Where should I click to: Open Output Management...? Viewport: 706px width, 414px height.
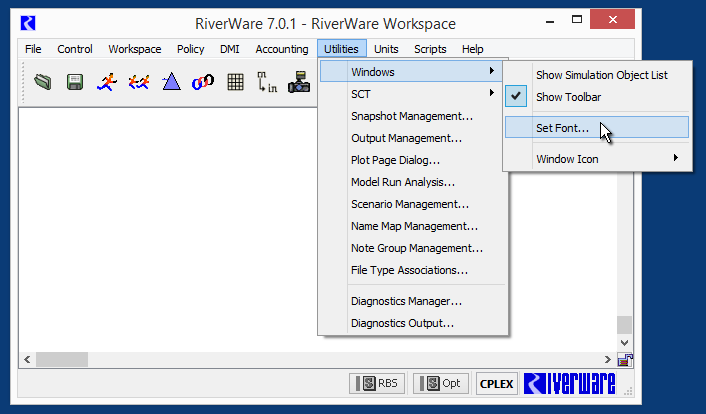point(411,138)
